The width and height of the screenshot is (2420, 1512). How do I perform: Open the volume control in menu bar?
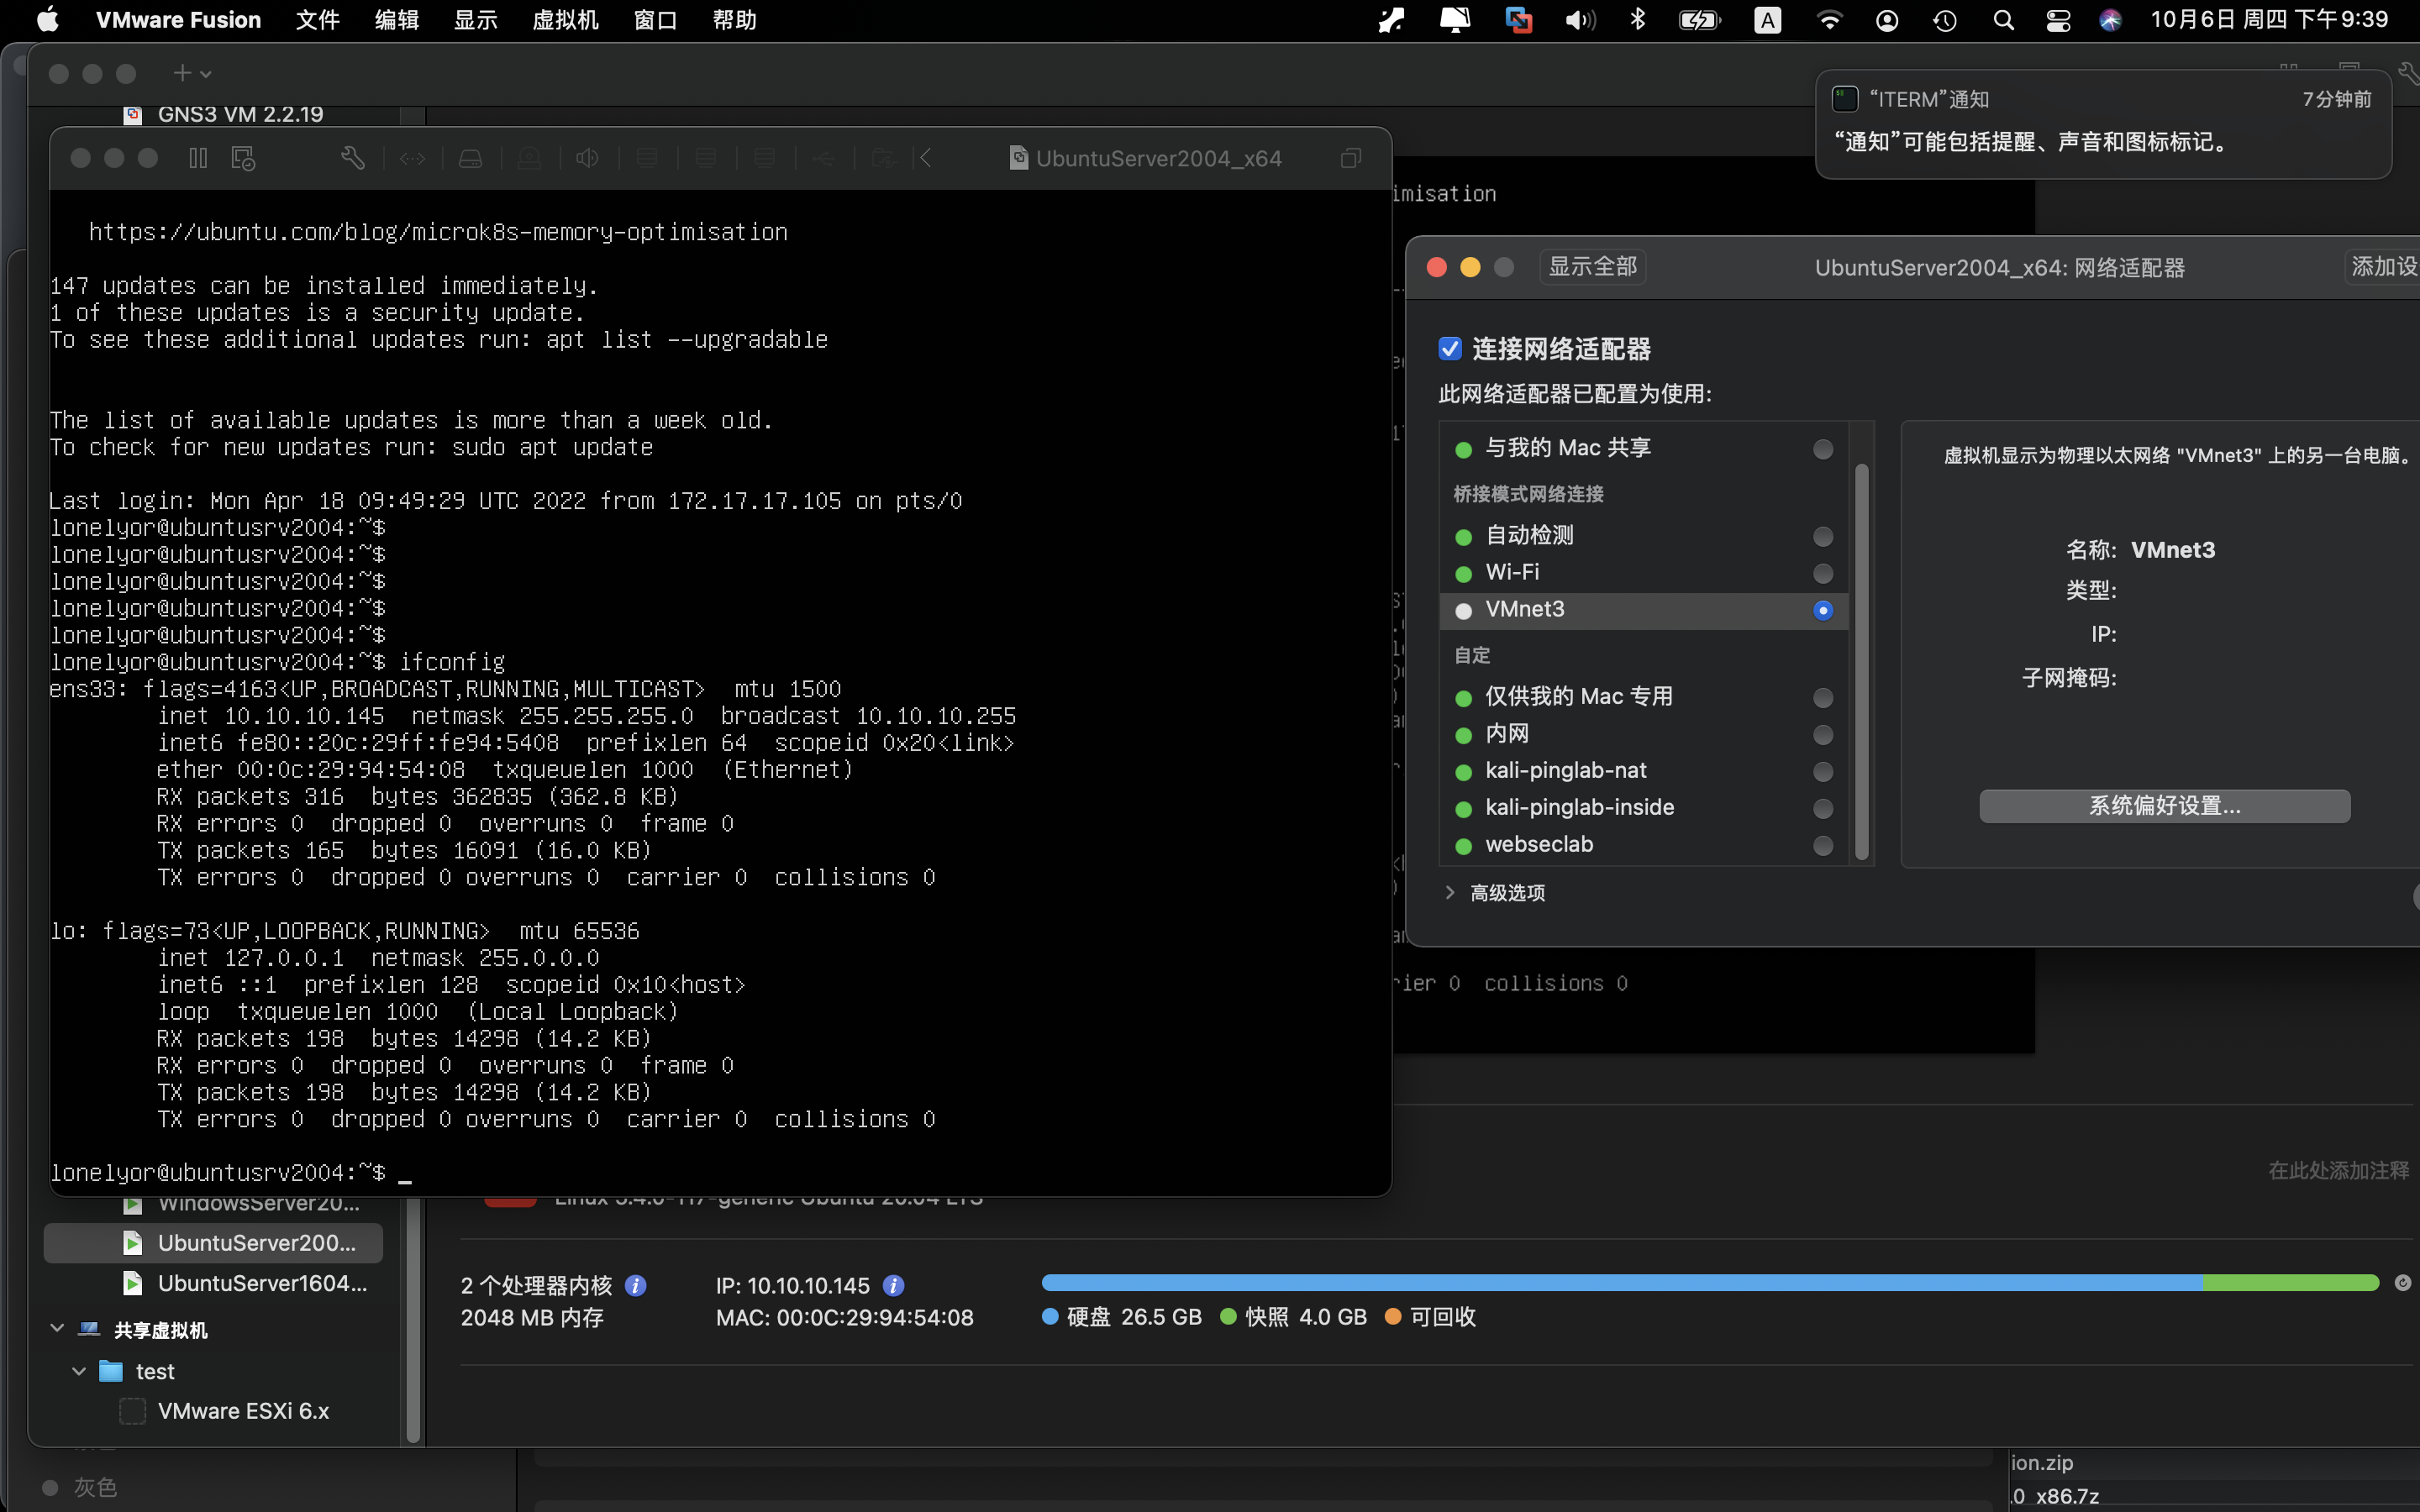click(1580, 20)
